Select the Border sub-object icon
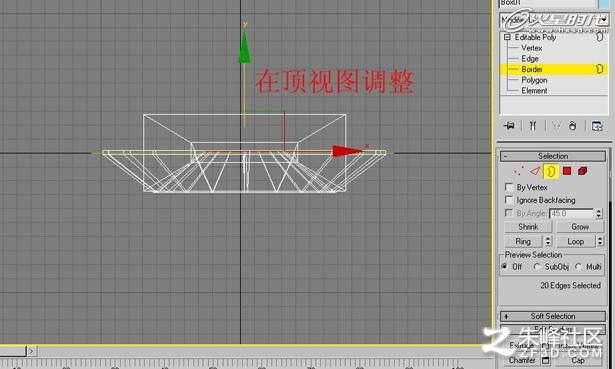 click(551, 171)
